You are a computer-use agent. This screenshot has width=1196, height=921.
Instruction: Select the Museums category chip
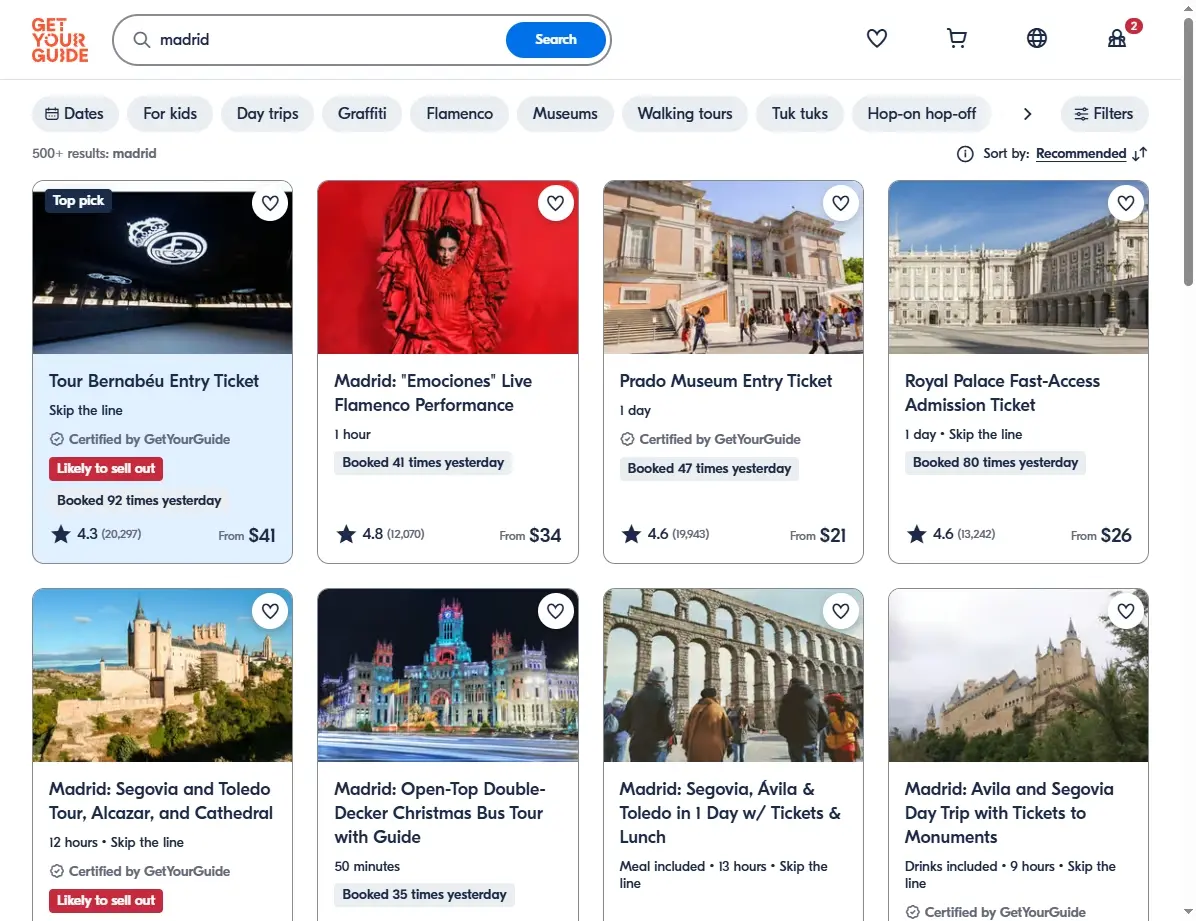(x=565, y=114)
